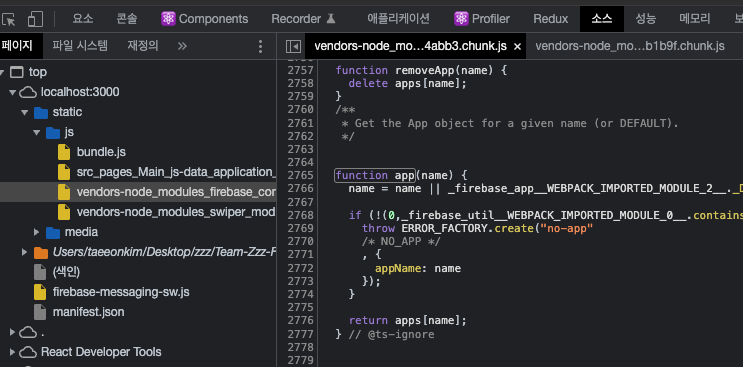
Task: Open the 성능 tab
Action: pos(645,19)
